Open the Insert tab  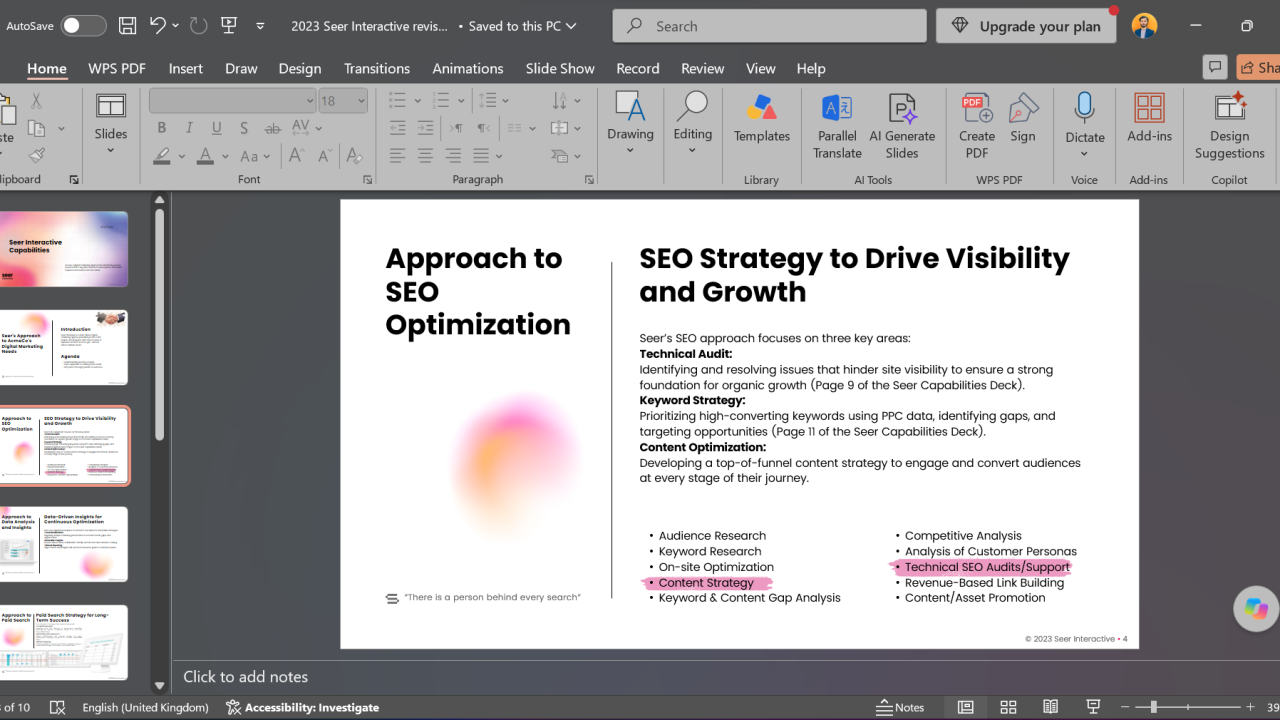186,68
